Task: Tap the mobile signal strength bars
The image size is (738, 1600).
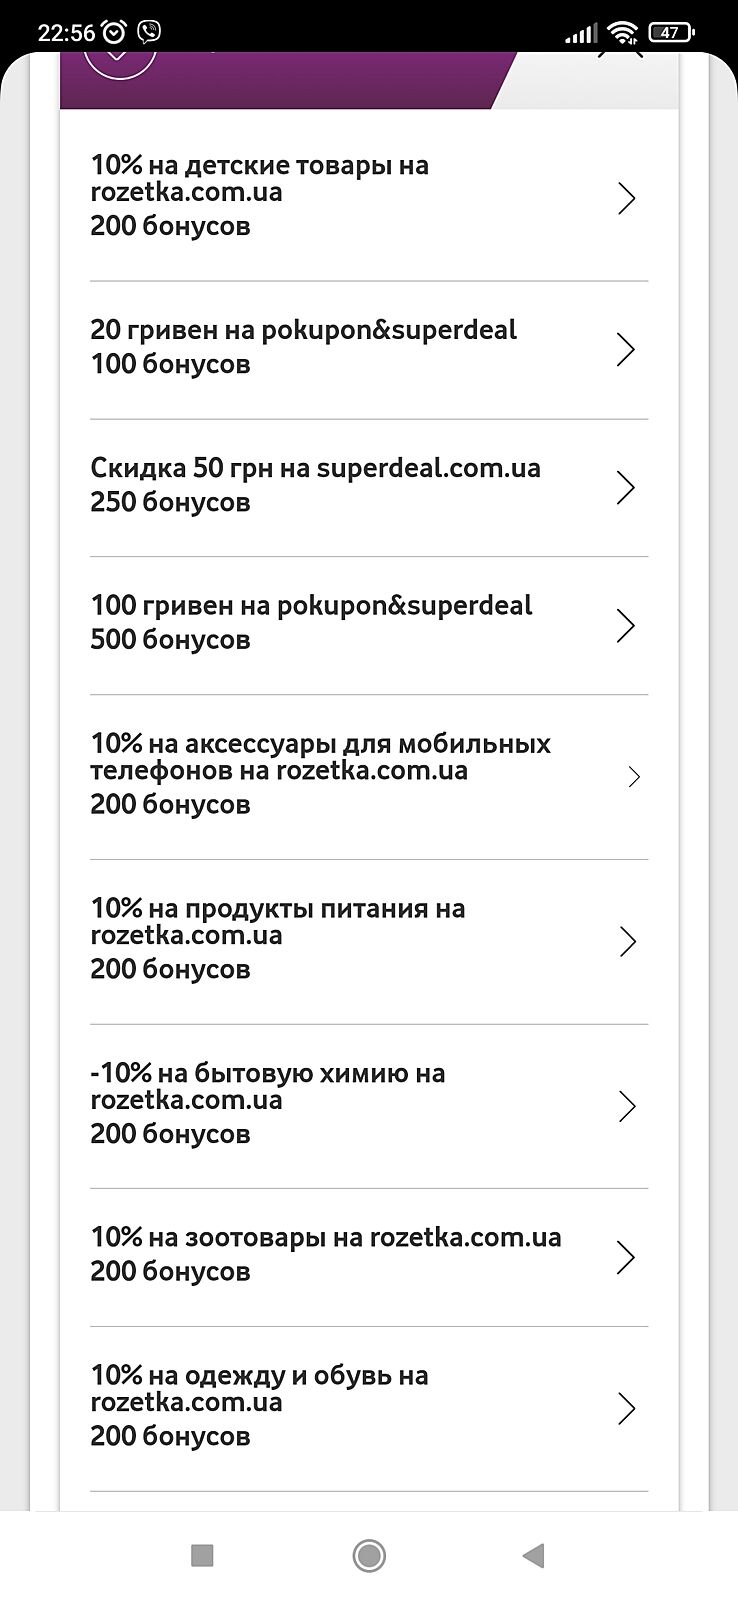Action: (x=580, y=34)
